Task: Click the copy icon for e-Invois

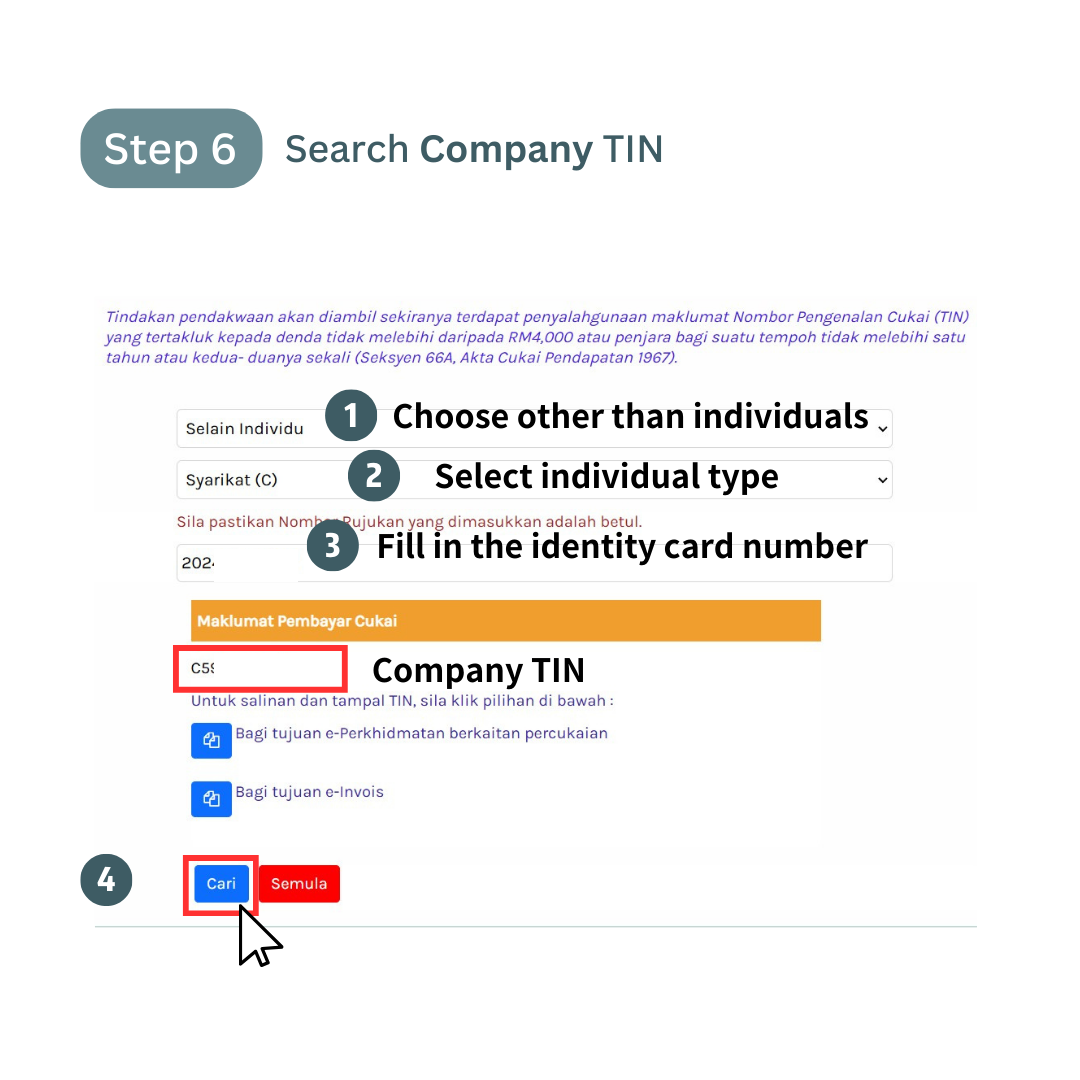Action: point(211,799)
